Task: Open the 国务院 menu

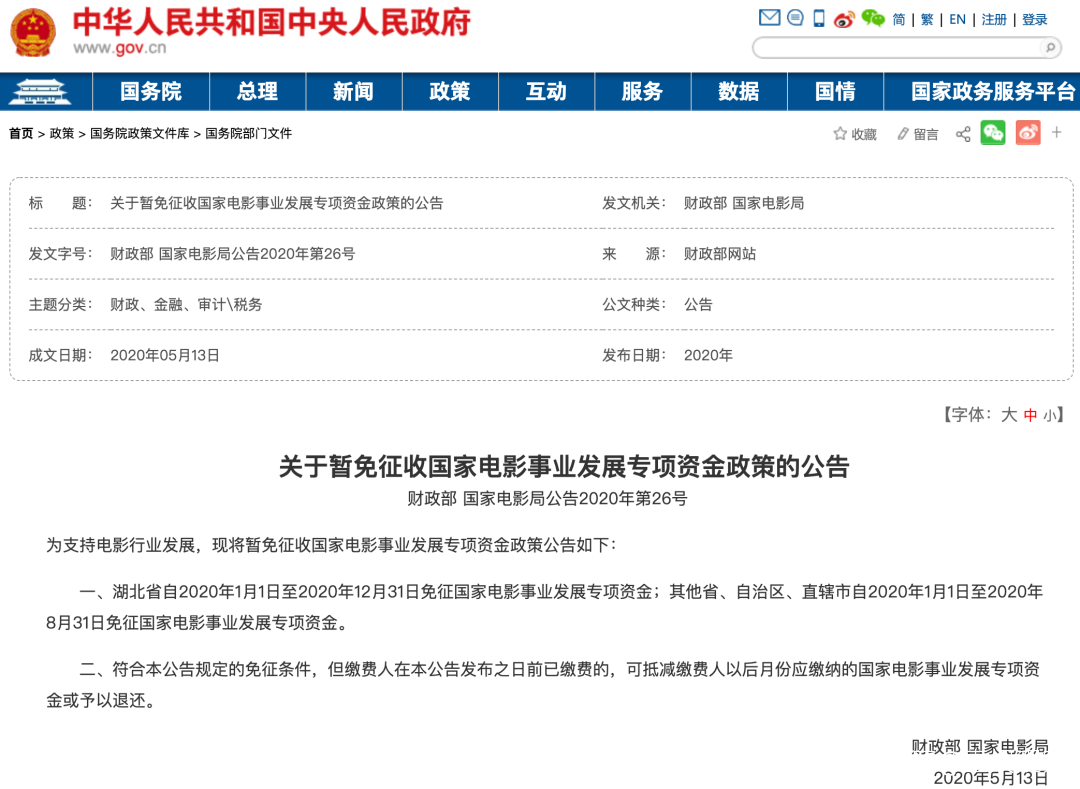Action: click(151, 92)
